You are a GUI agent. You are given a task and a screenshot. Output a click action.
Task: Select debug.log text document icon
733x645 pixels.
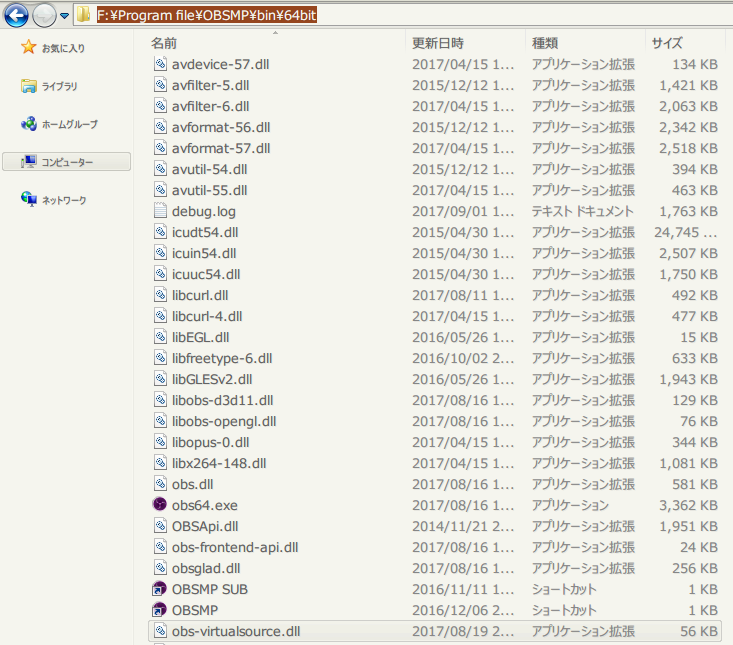coord(160,211)
